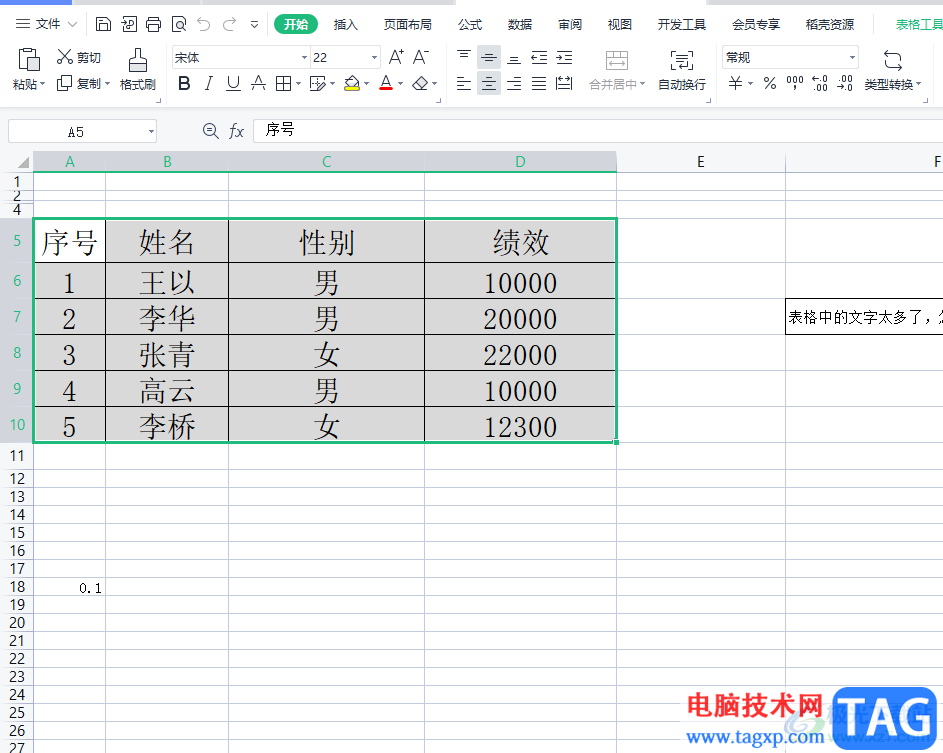Switch to the Data tab
The width and height of the screenshot is (943, 753).
tap(520, 25)
